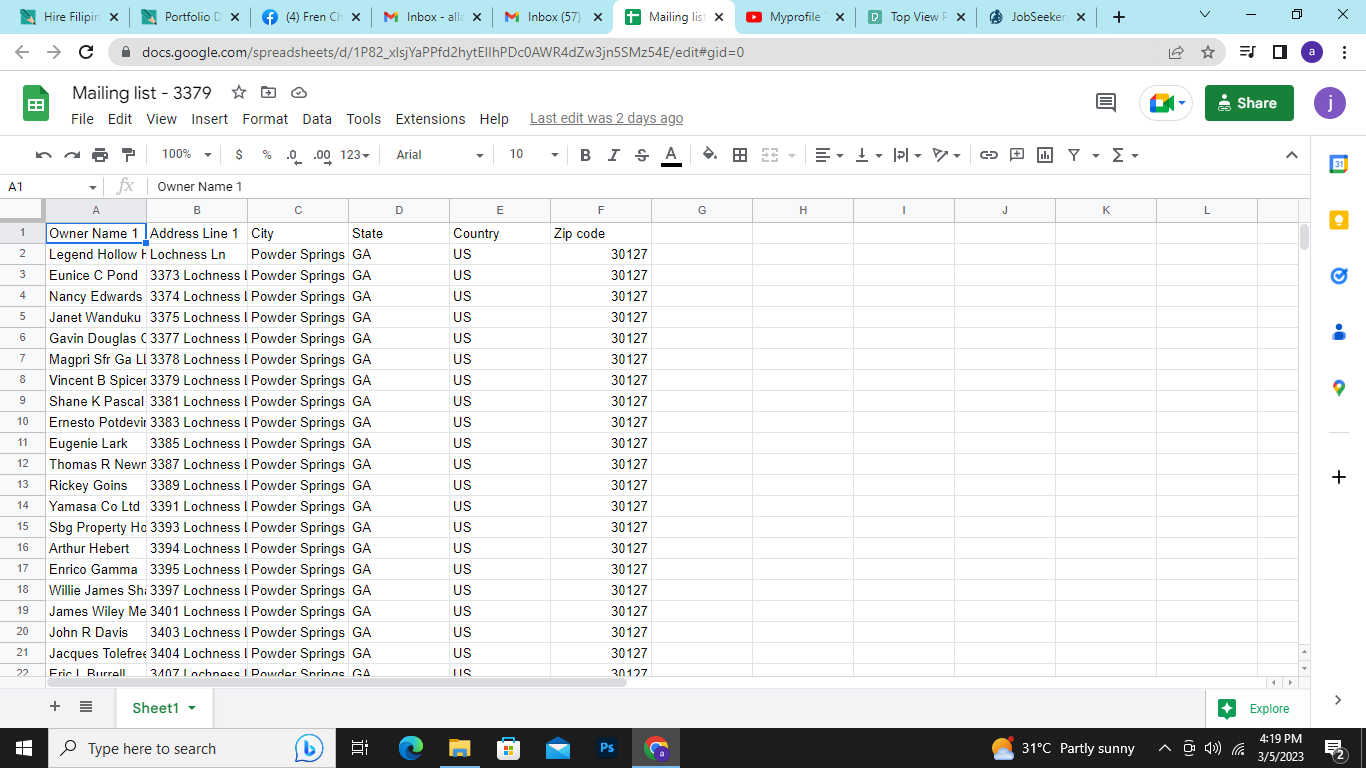Open the text color picker
This screenshot has width=1366, height=768.
[671, 155]
